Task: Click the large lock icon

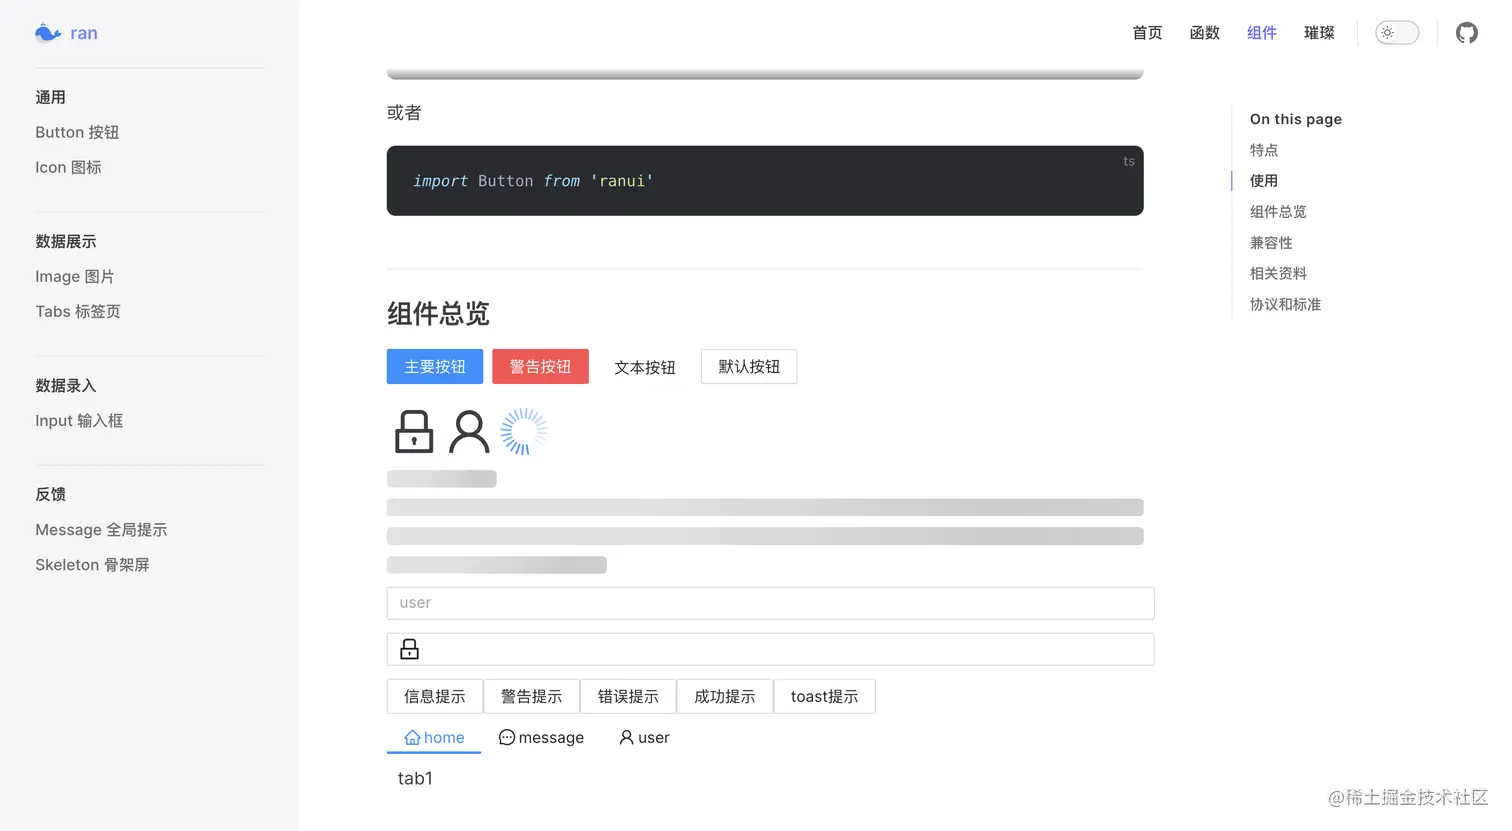Action: [414, 432]
